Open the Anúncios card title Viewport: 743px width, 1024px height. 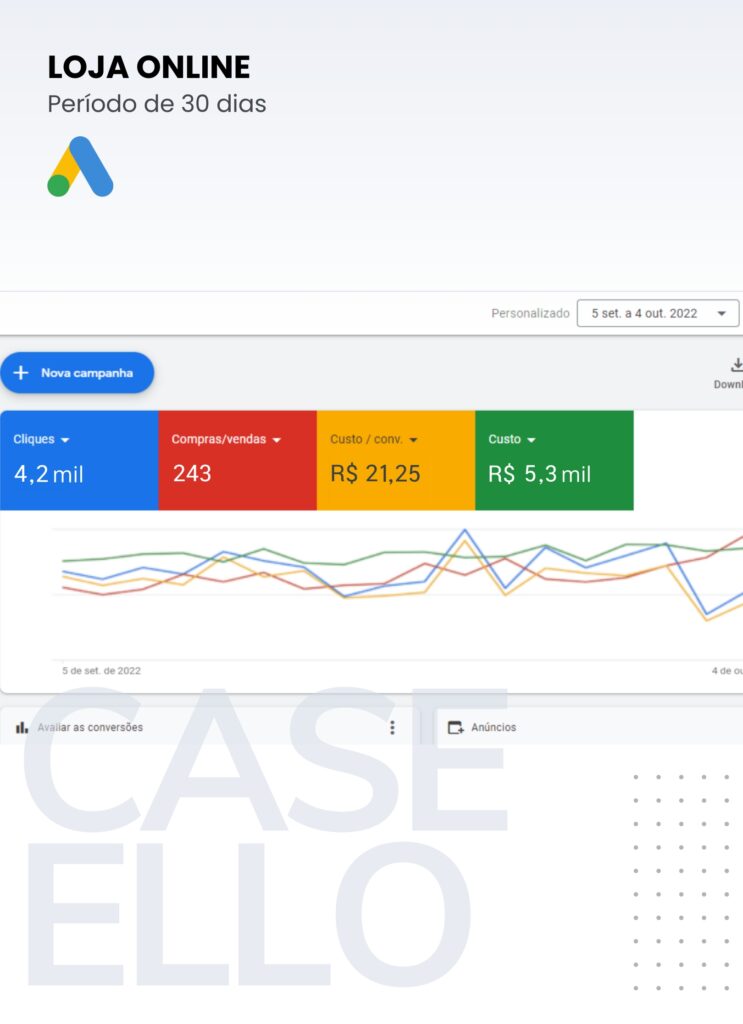[x=494, y=728]
